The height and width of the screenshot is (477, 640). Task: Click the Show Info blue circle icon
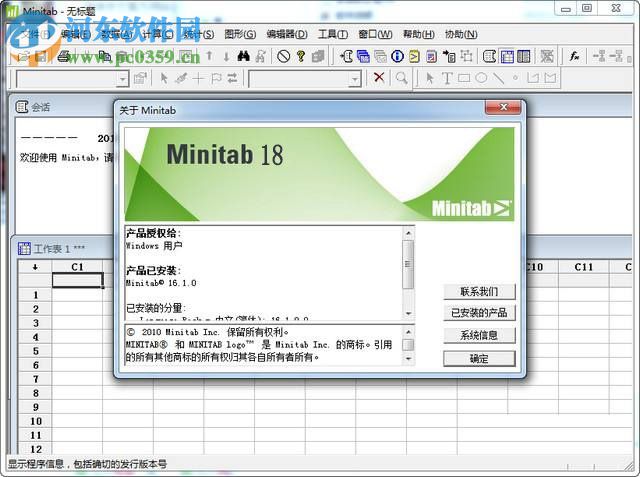pyautogui.click(x=397, y=56)
